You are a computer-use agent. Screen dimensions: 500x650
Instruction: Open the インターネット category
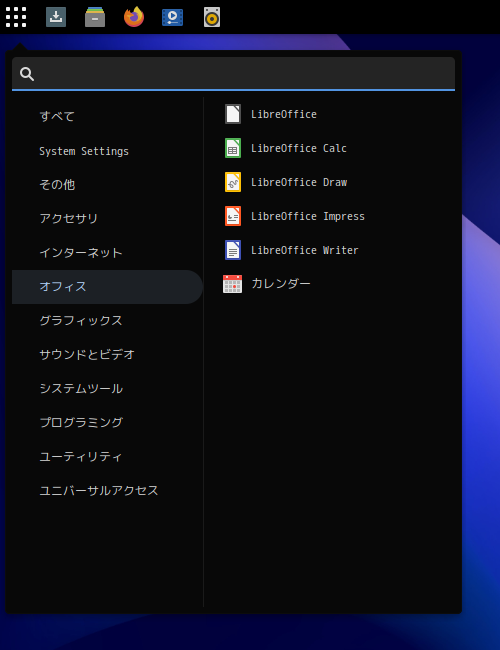[107, 253]
